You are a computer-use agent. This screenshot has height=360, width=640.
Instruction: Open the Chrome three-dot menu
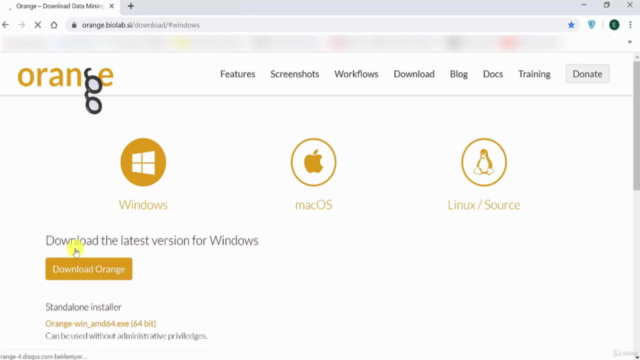(630, 25)
